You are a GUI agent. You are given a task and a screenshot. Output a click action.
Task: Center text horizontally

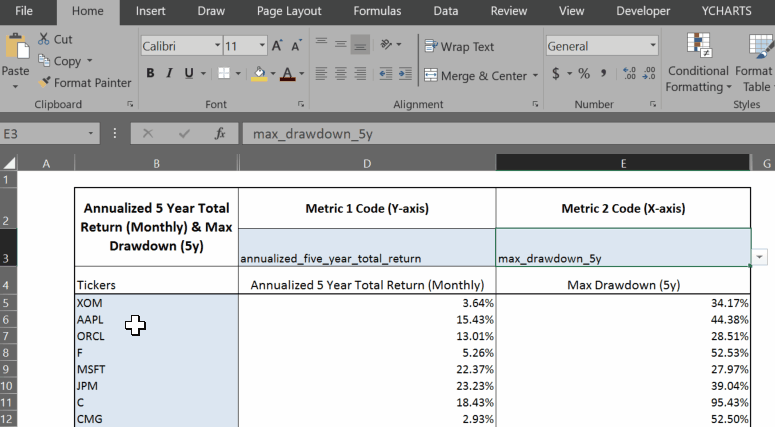pos(341,74)
